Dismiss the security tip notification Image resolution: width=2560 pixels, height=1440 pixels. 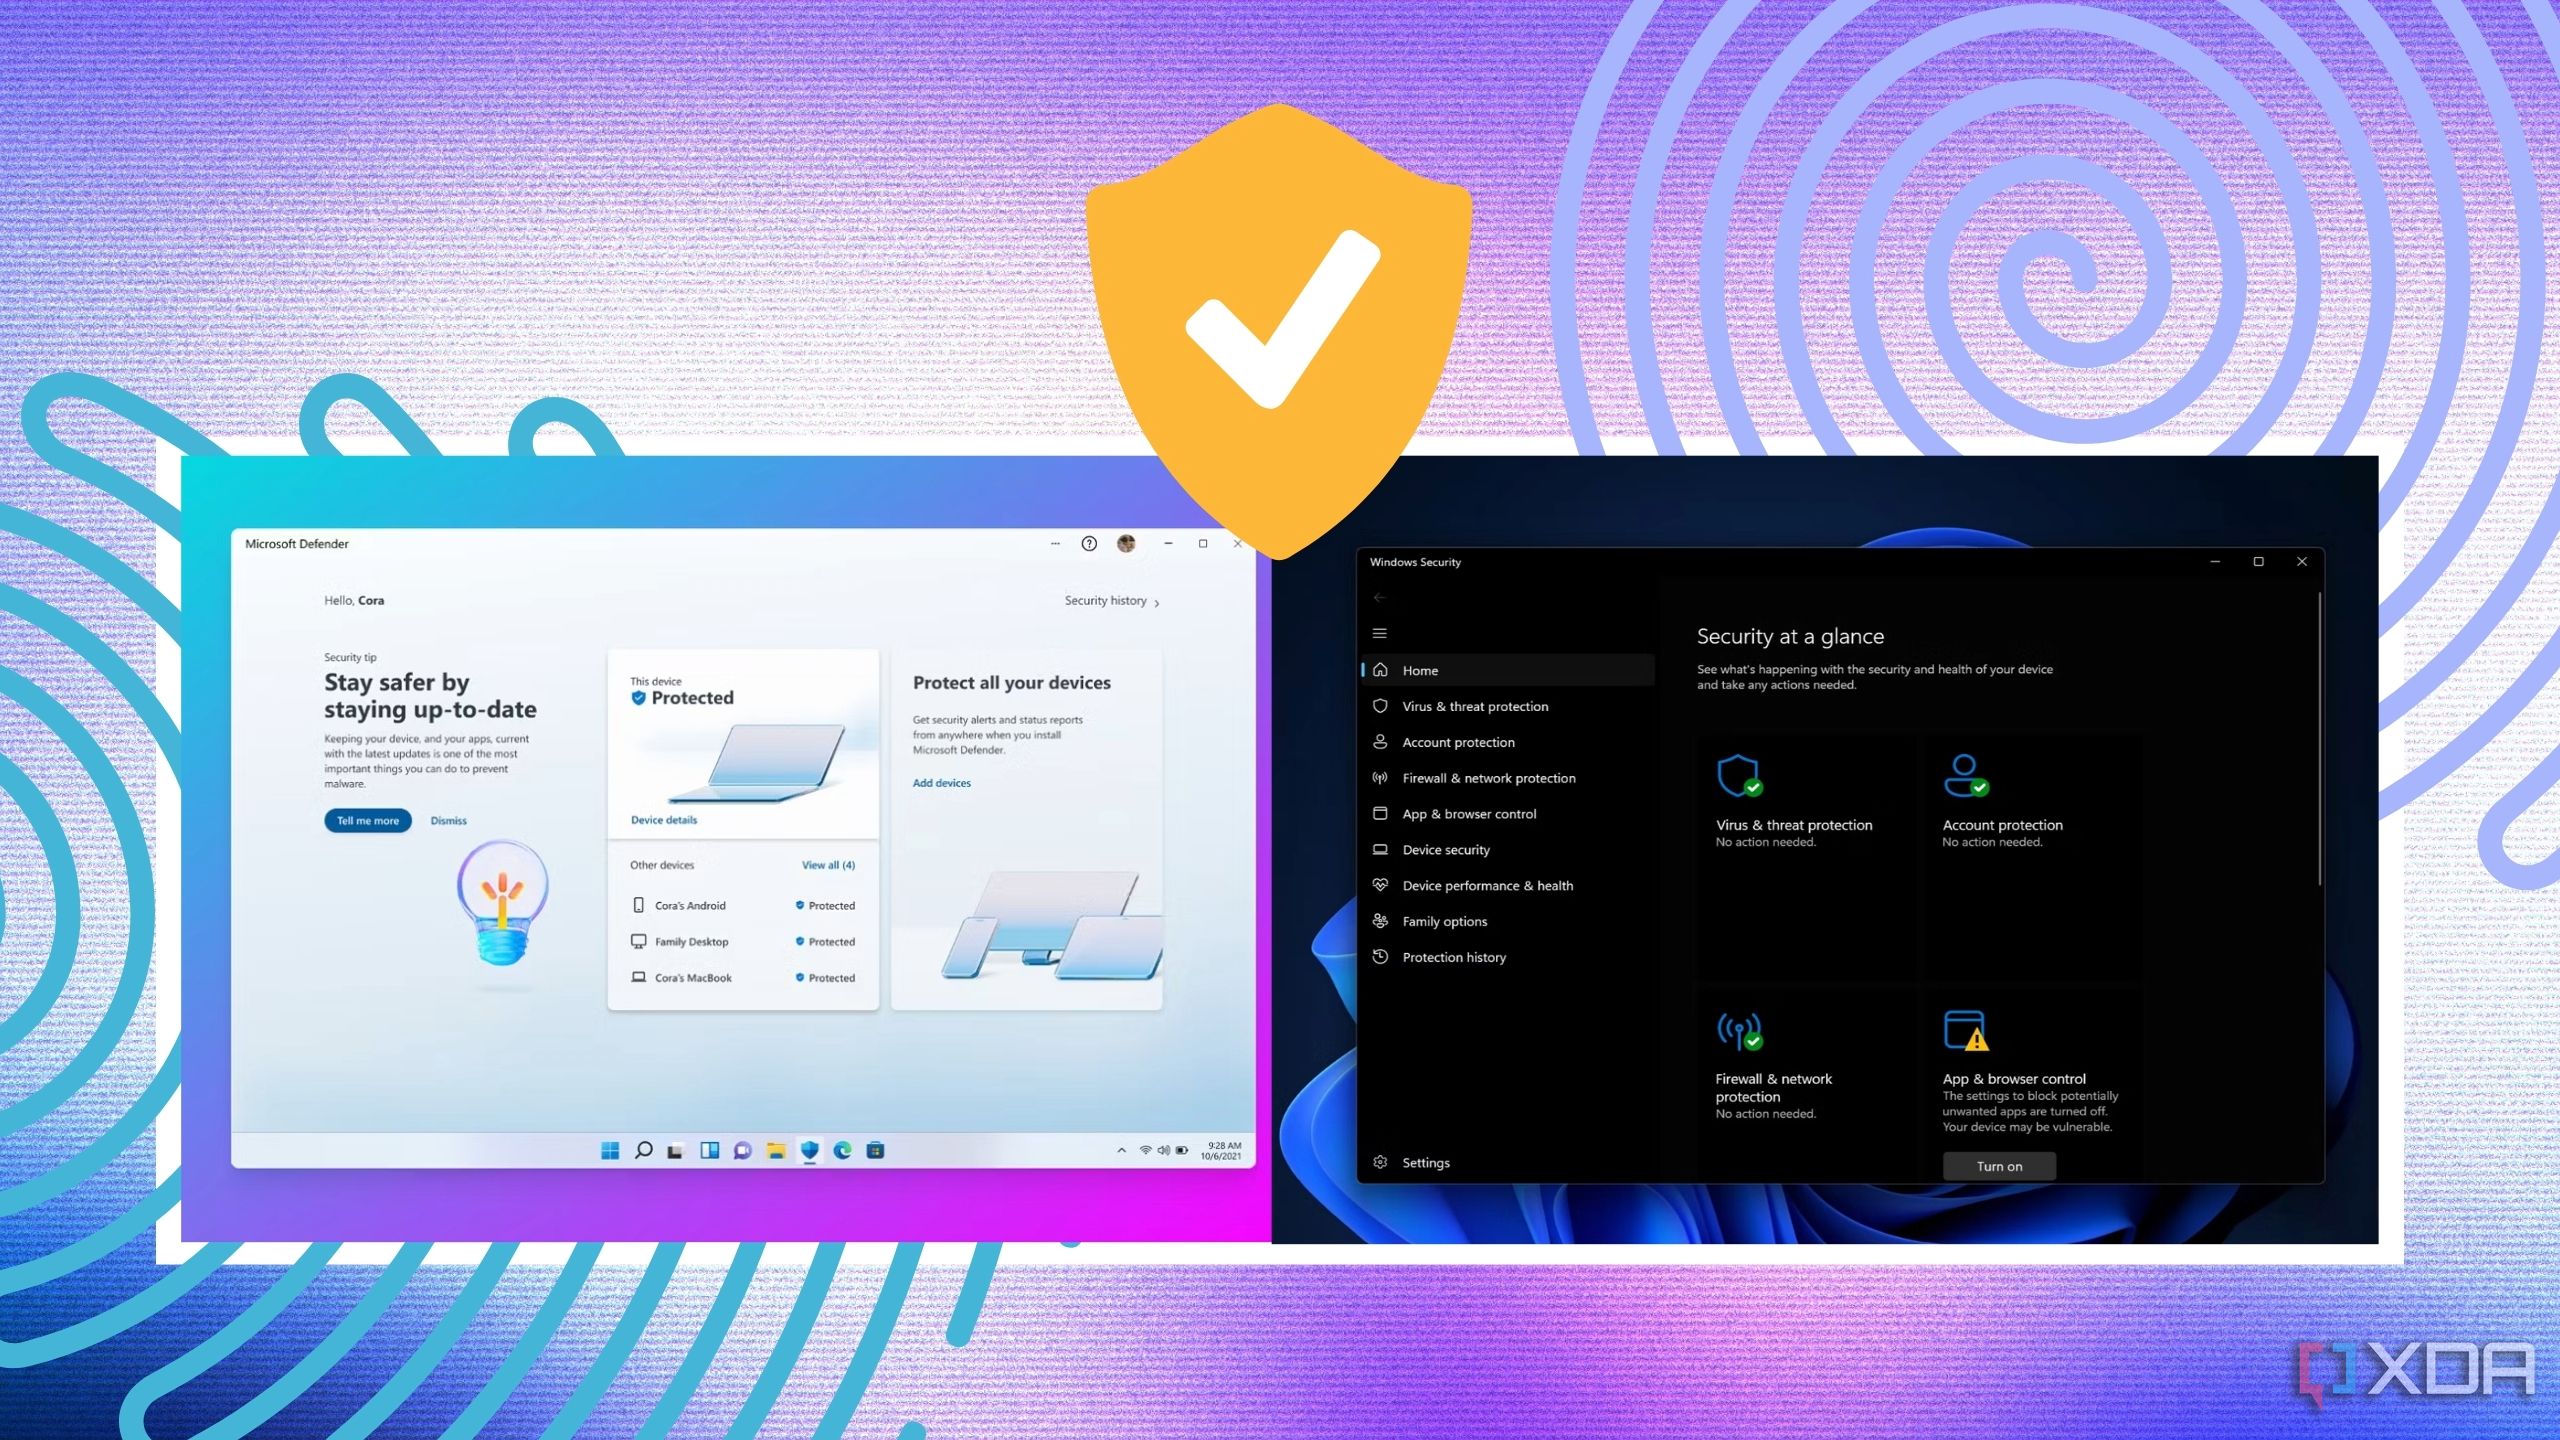coord(447,819)
